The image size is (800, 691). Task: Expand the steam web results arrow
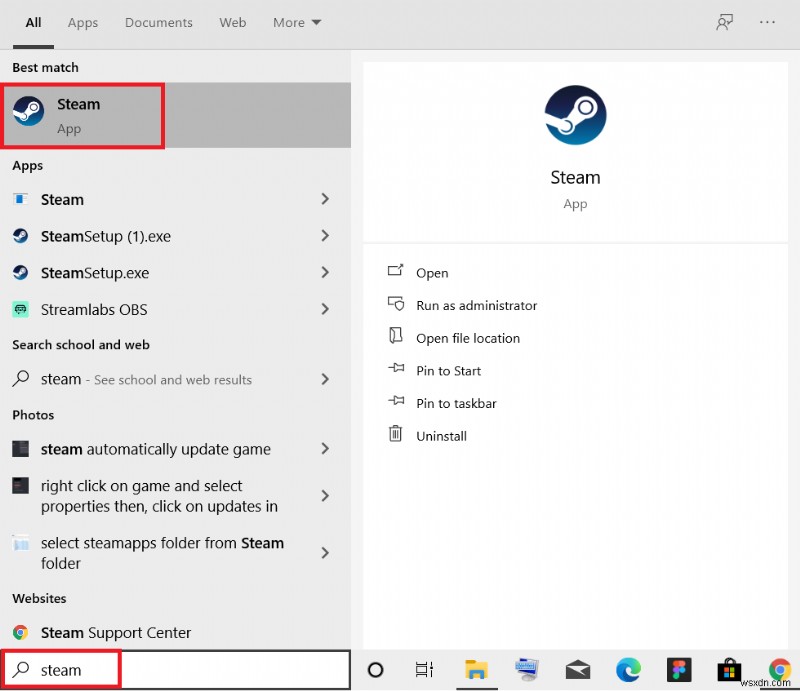[x=325, y=379]
